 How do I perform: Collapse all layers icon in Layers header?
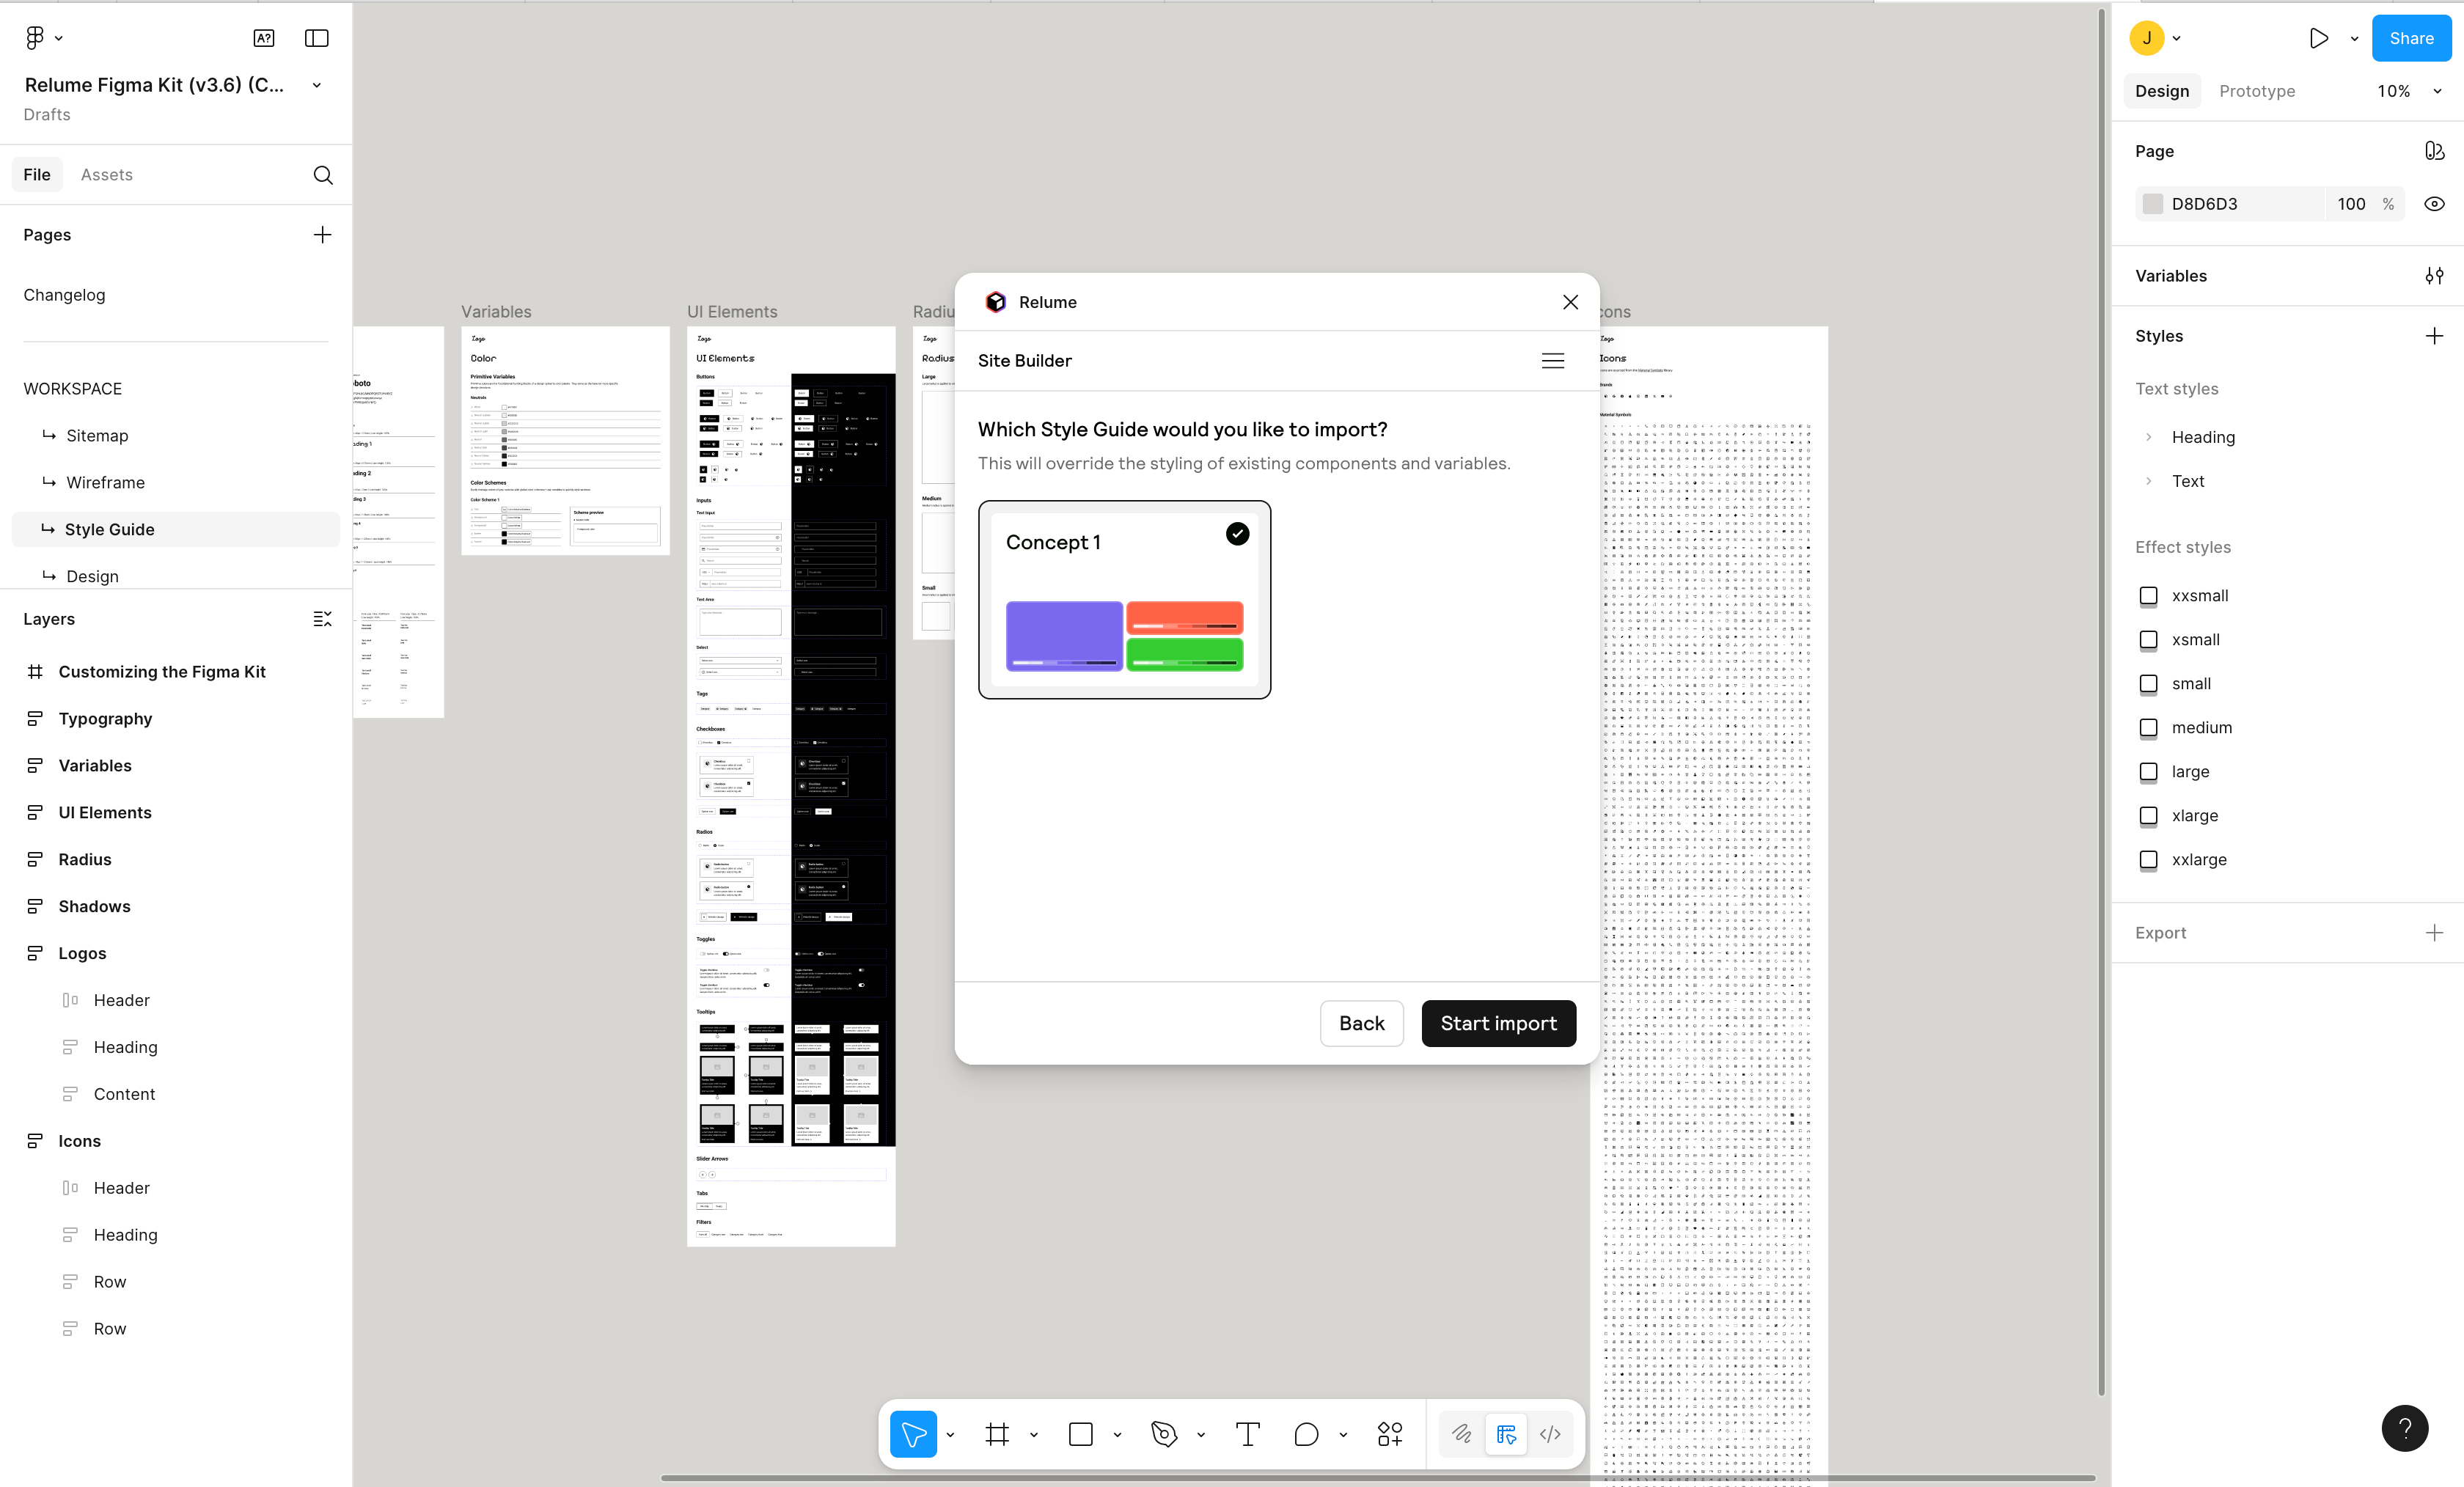pyautogui.click(x=322, y=619)
